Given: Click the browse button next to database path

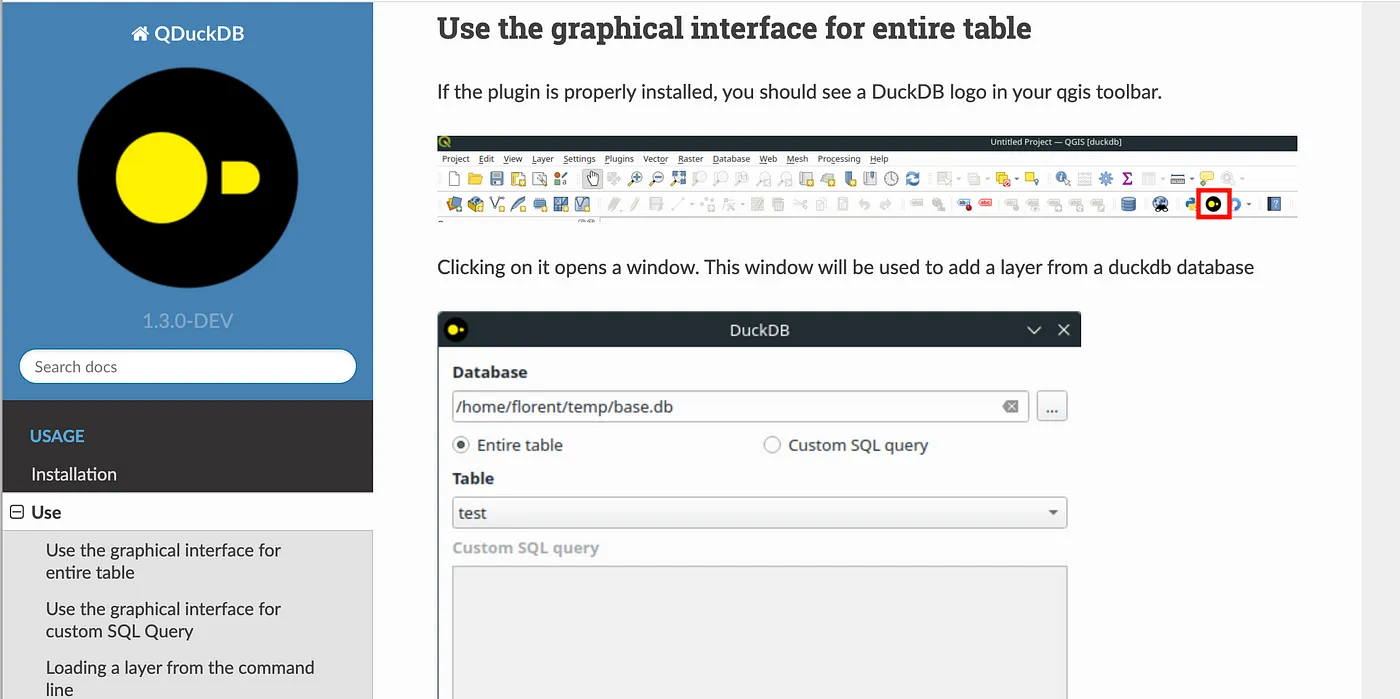Looking at the screenshot, I should click(x=1052, y=407).
